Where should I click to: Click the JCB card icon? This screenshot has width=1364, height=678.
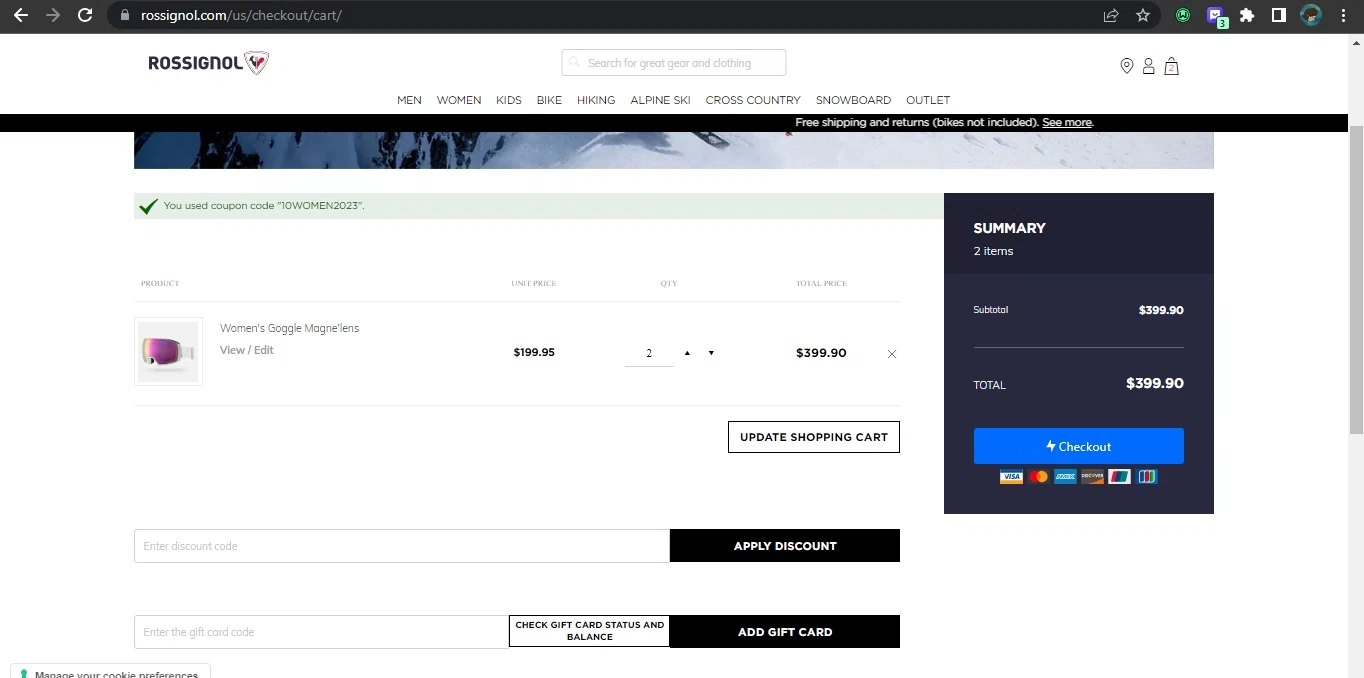(1147, 477)
